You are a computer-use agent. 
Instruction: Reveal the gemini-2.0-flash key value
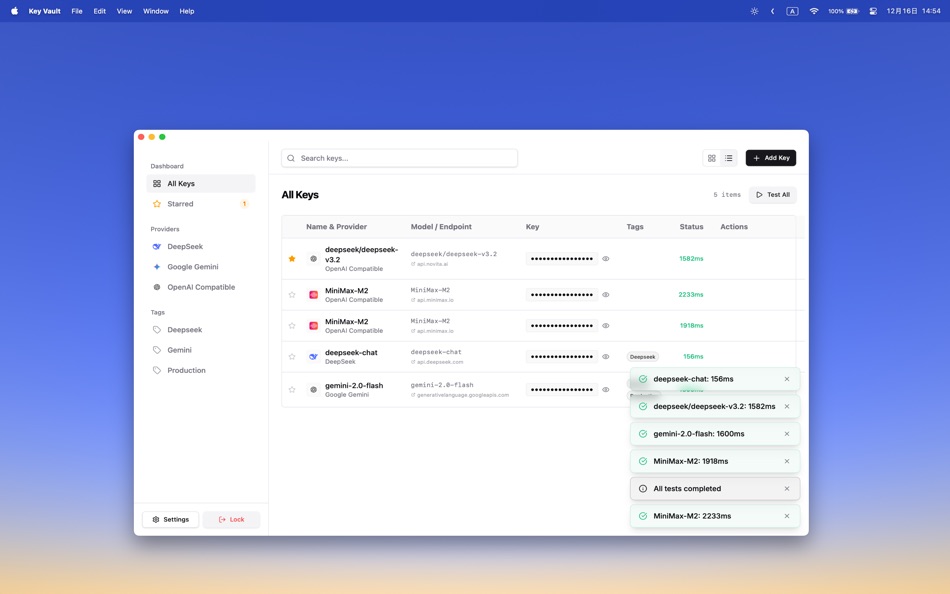click(605, 390)
